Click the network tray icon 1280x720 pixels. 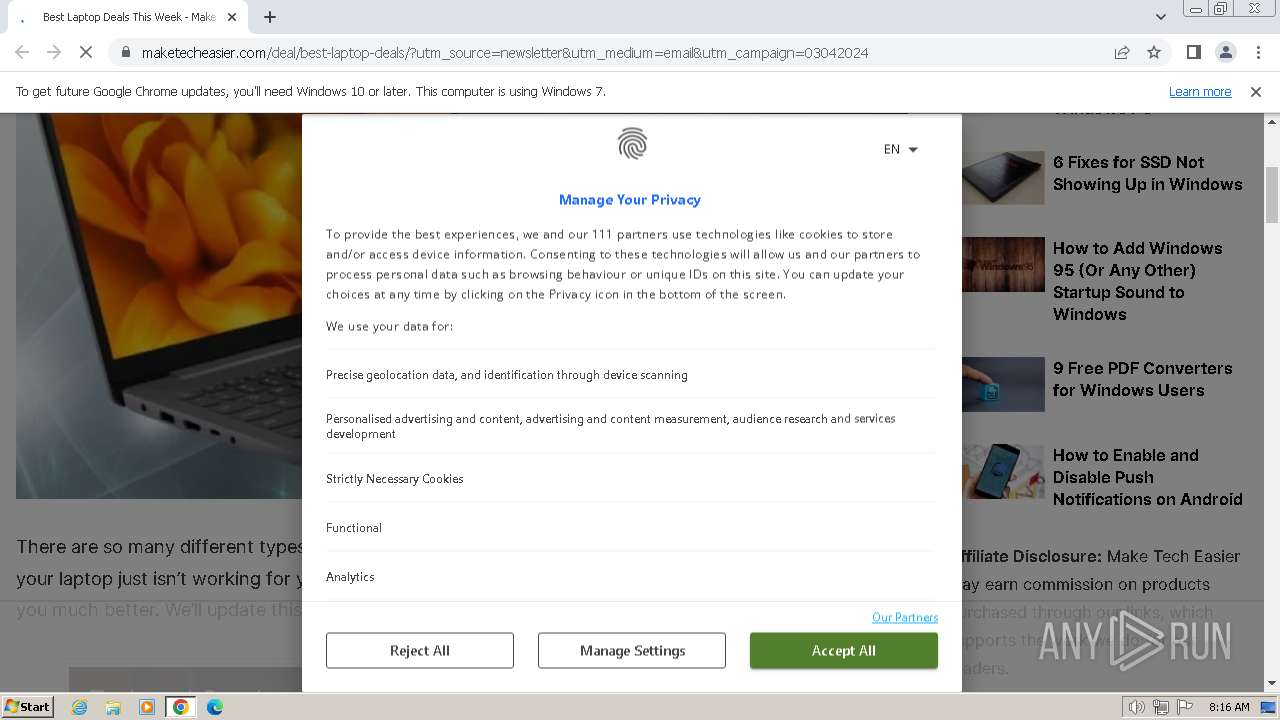1161,707
